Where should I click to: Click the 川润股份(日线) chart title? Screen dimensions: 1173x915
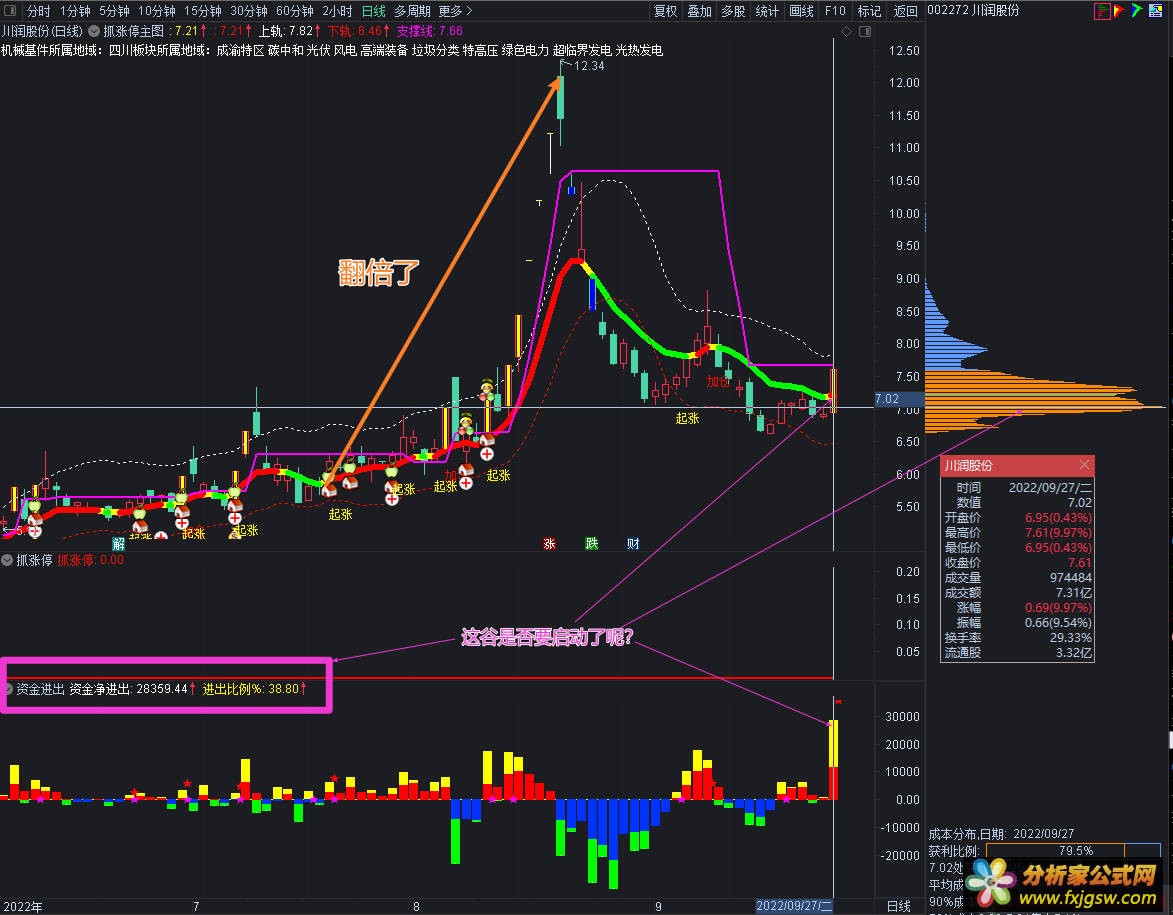pos(43,31)
